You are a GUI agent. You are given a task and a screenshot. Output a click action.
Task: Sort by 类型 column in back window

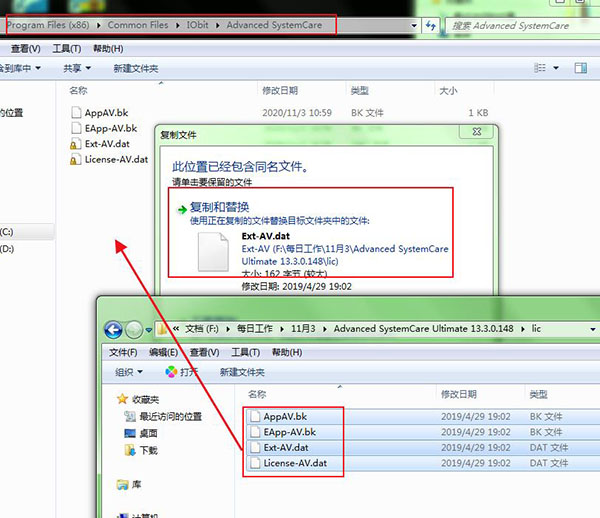click(x=359, y=91)
